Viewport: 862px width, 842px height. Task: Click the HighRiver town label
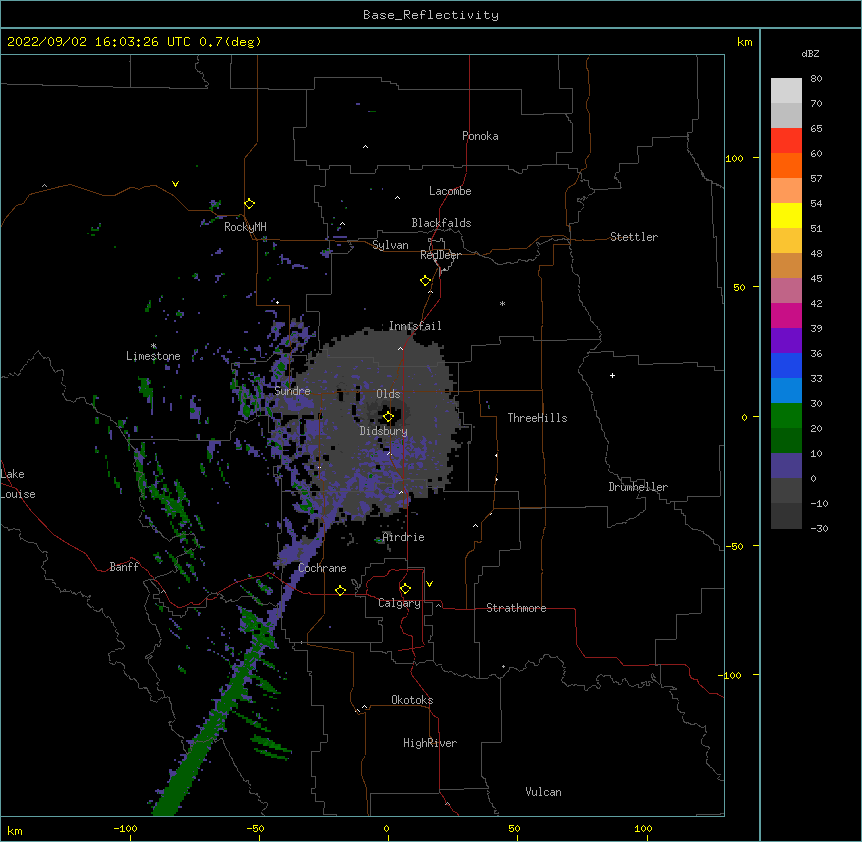point(430,743)
